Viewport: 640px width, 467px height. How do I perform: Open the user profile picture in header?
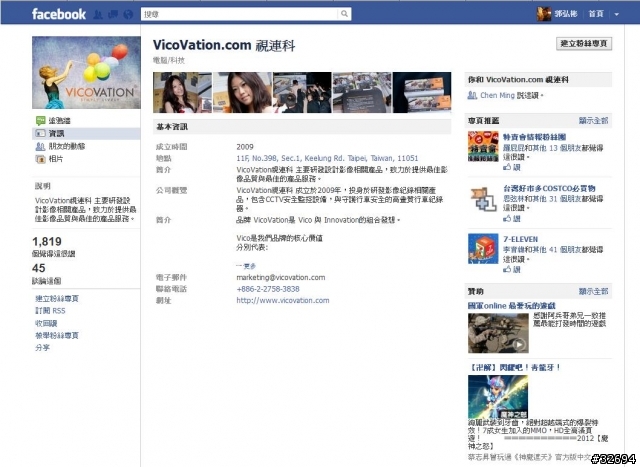543,14
